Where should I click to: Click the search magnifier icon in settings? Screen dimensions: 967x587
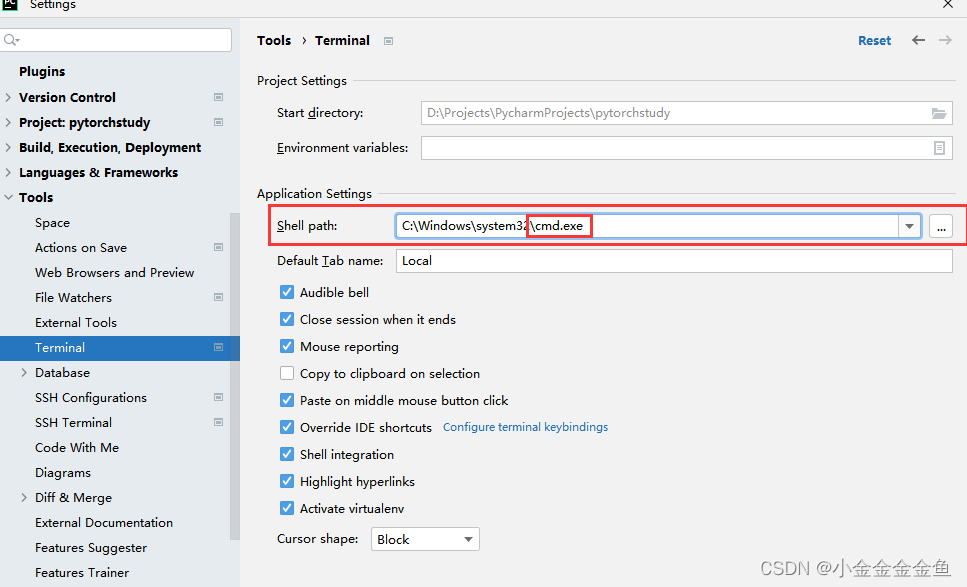pyautogui.click(x=10, y=40)
